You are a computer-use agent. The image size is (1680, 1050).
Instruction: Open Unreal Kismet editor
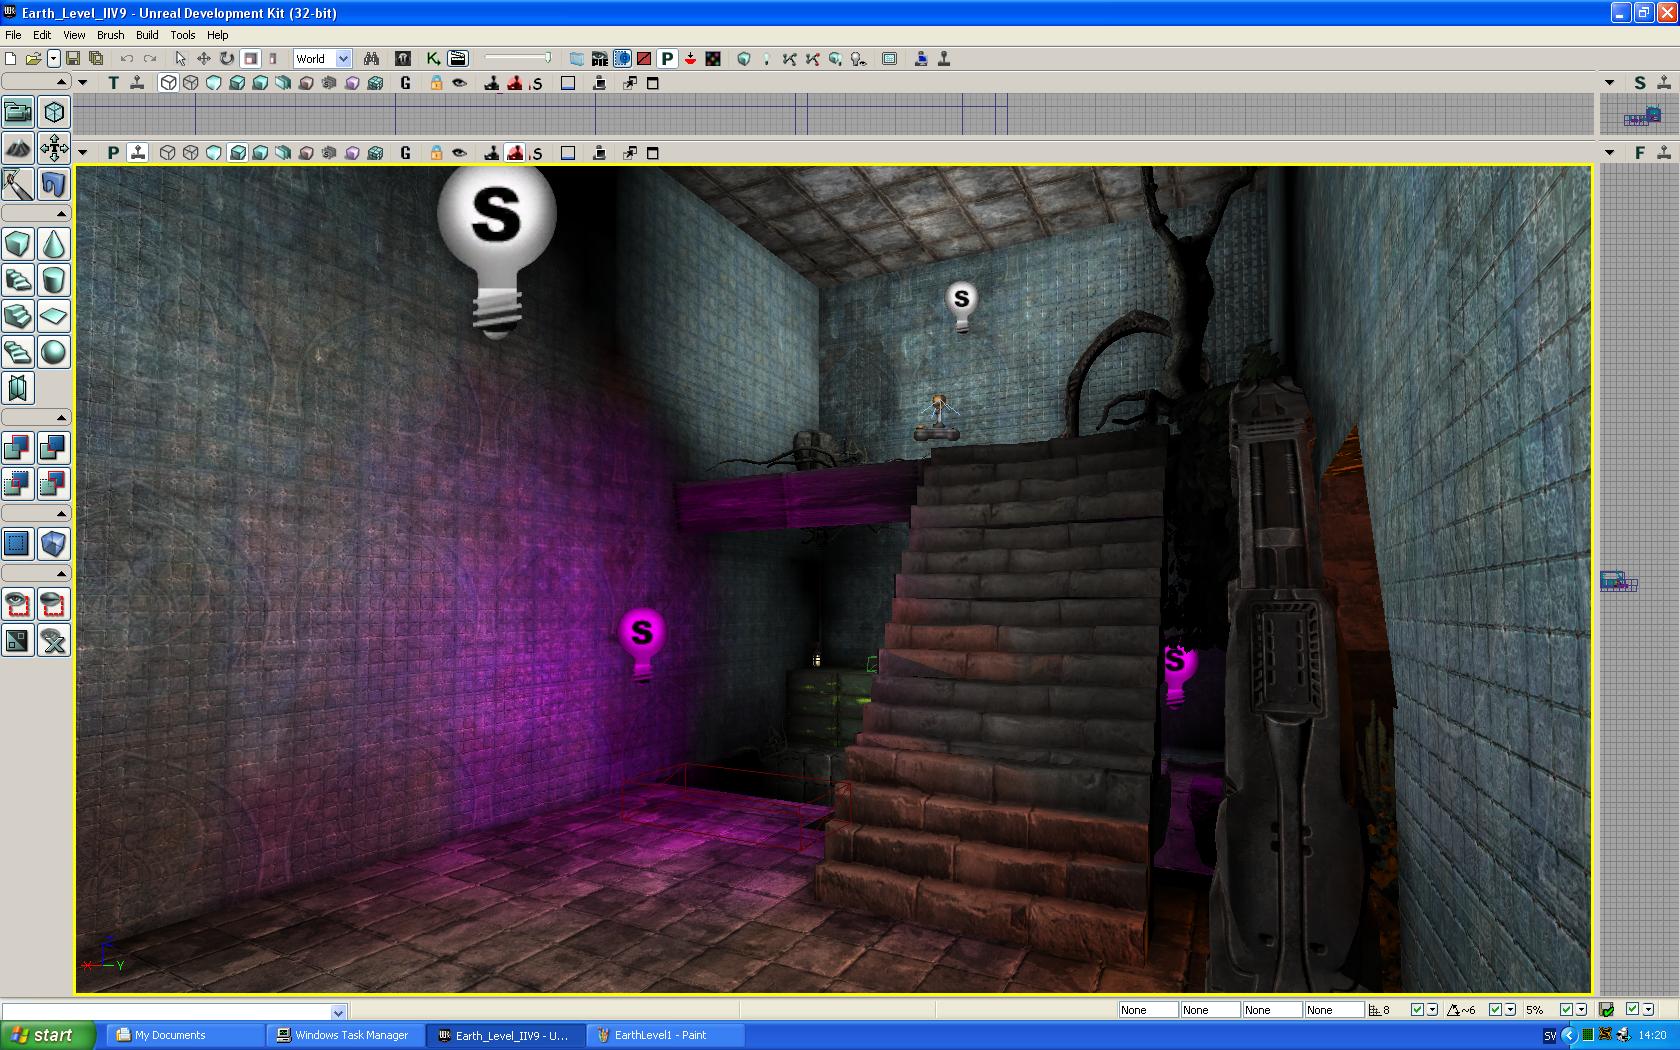point(433,59)
